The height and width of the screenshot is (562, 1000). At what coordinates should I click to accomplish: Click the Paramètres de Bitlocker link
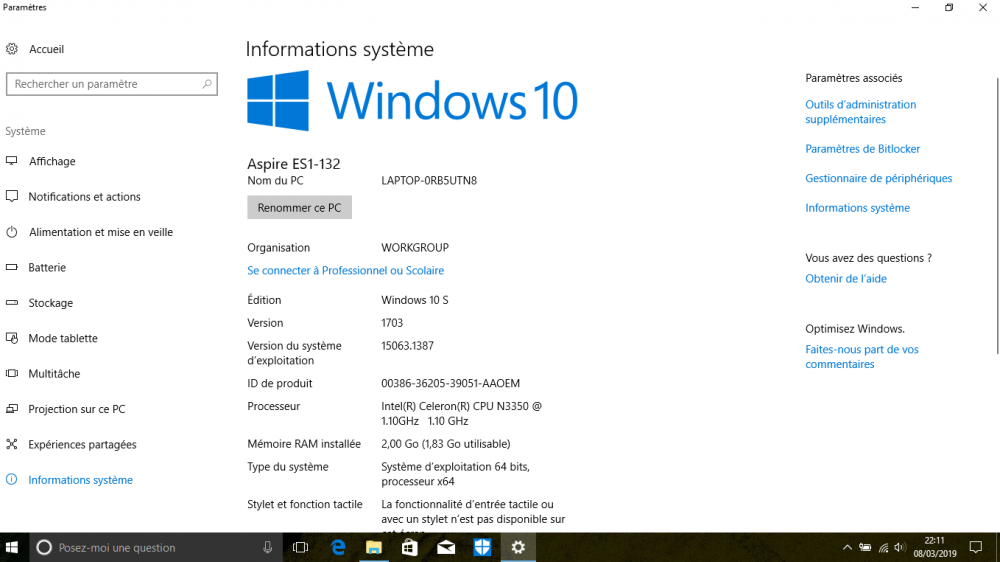pyautogui.click(x=862, y=149)
